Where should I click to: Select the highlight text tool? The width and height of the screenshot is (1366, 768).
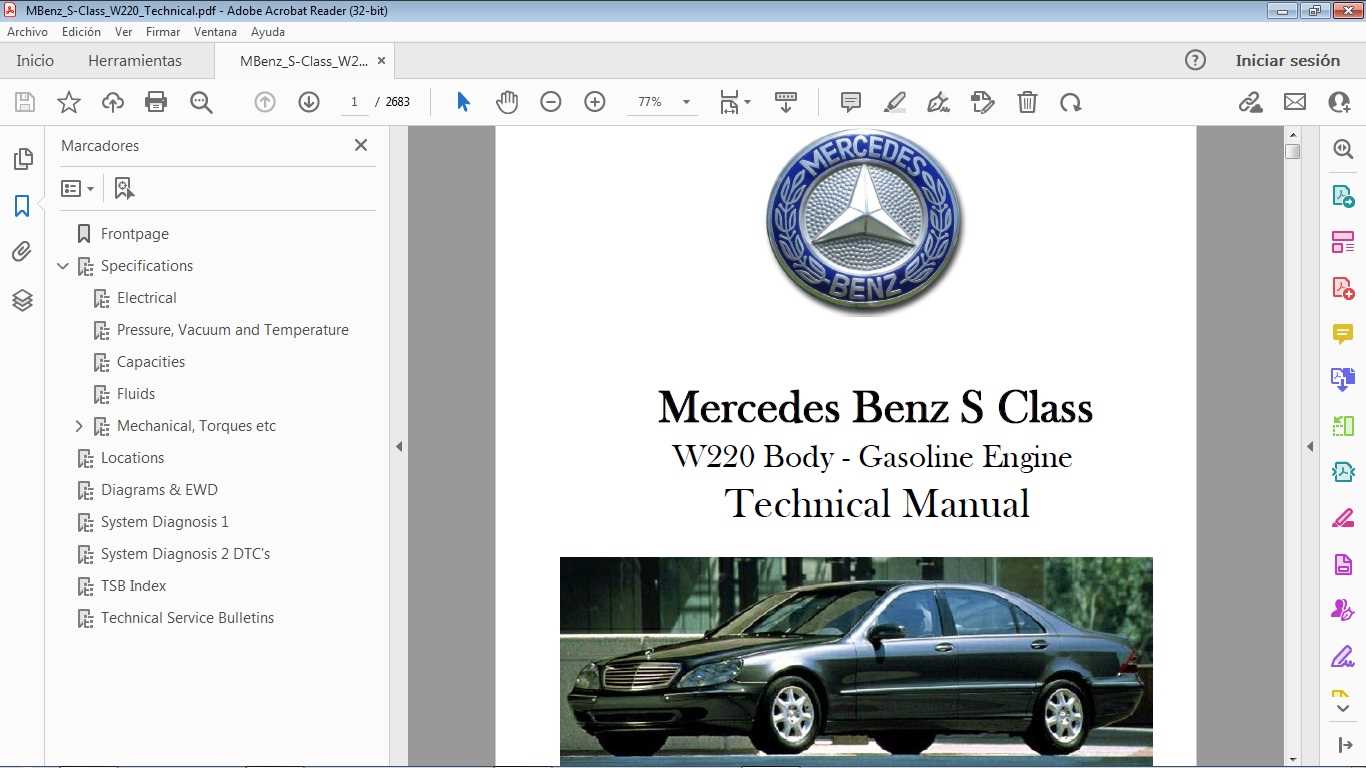coord(895,102)
